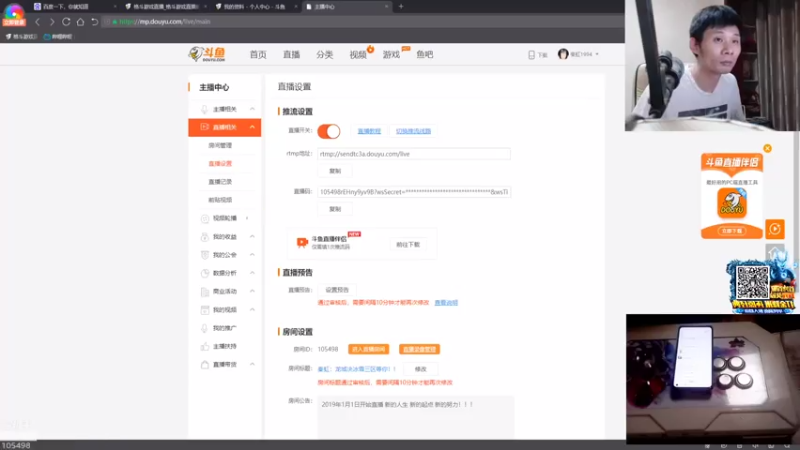Click the Douyu logo in the header

[207, 54]
